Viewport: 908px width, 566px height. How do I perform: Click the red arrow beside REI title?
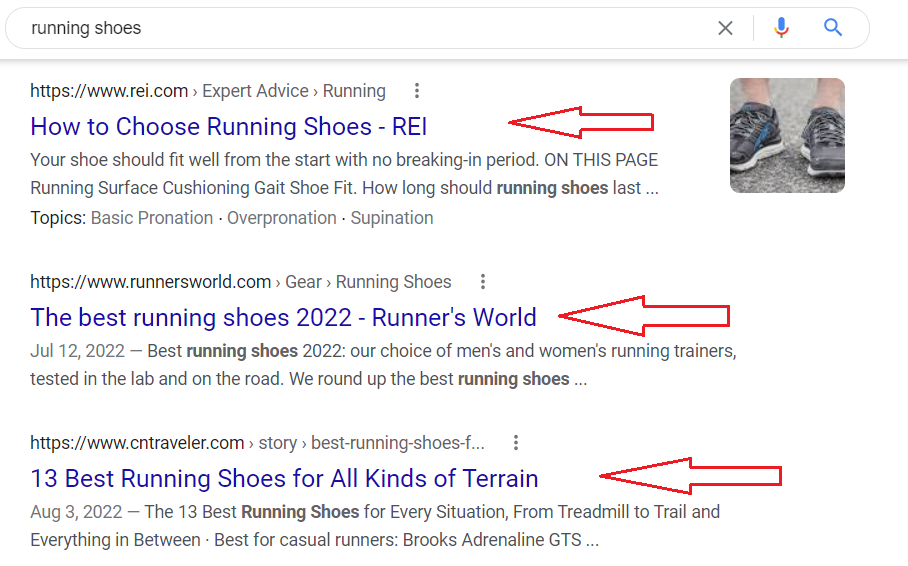click(581, 122)
